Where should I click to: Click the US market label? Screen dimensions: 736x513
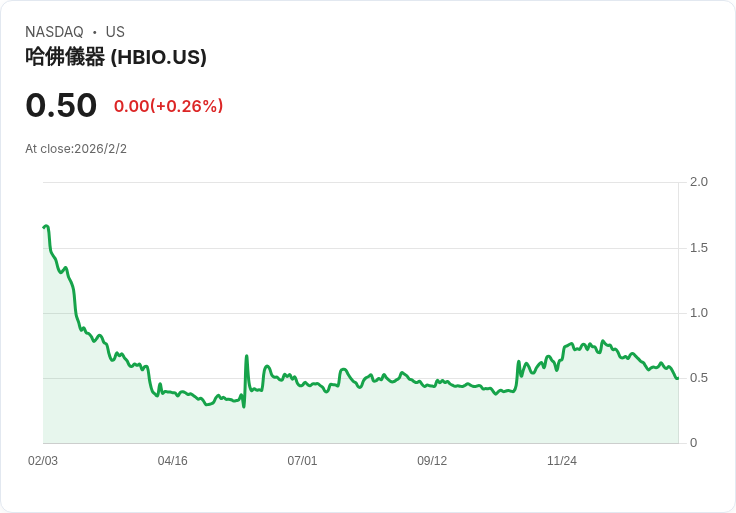(115, 32)
